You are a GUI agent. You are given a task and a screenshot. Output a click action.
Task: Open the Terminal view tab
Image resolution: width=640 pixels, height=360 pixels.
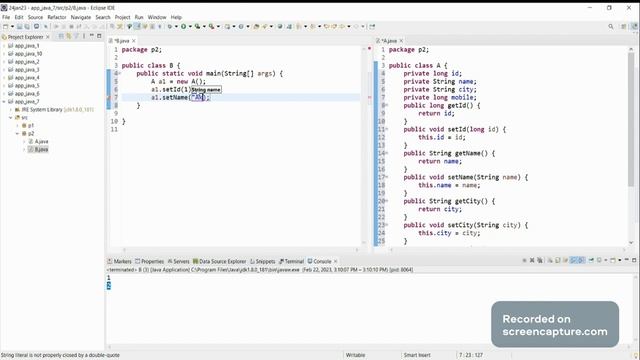(x=291, y=261)
